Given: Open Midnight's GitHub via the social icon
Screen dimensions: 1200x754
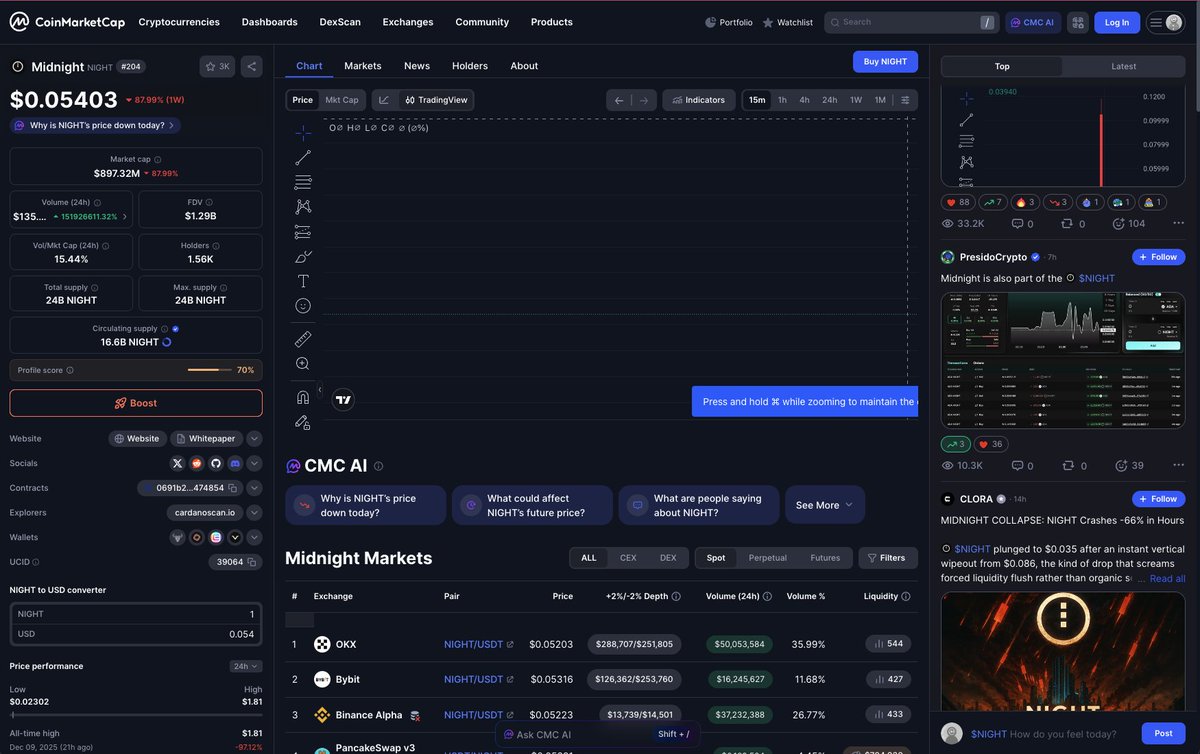Looking at the screenshot, I should 215,463.
